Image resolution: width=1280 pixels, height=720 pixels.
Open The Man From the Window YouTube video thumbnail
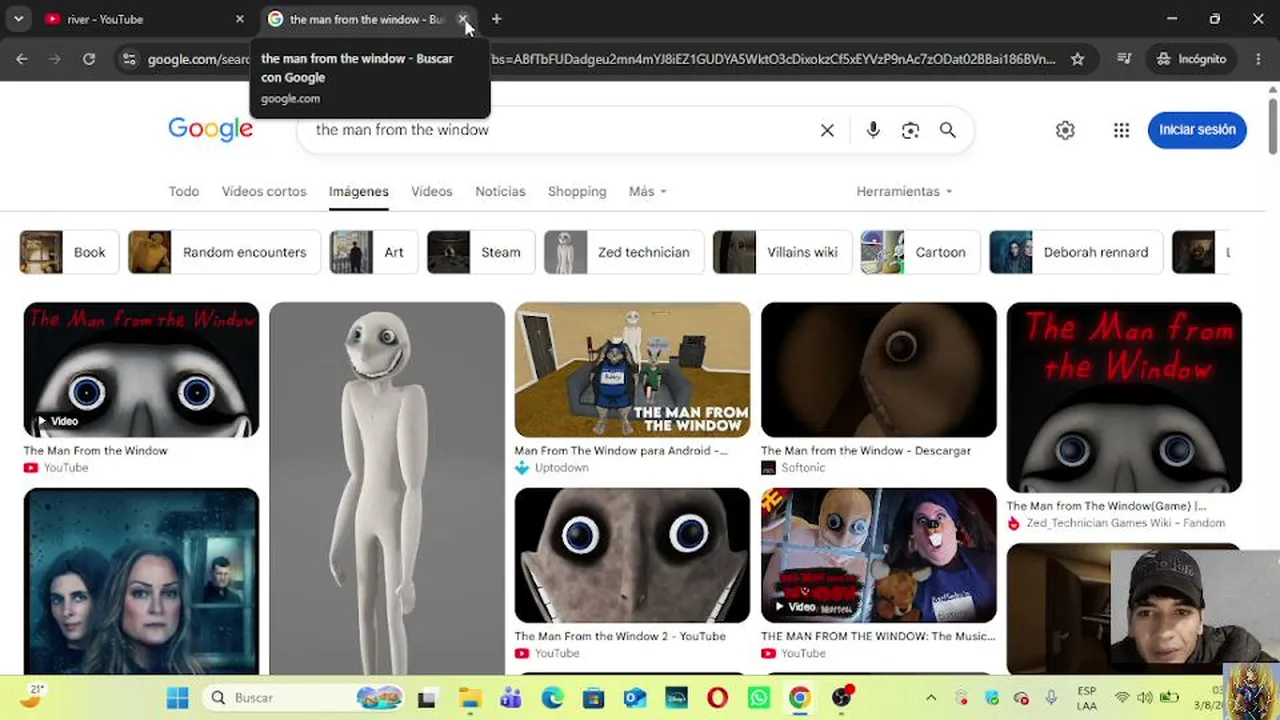click(141, 370)
